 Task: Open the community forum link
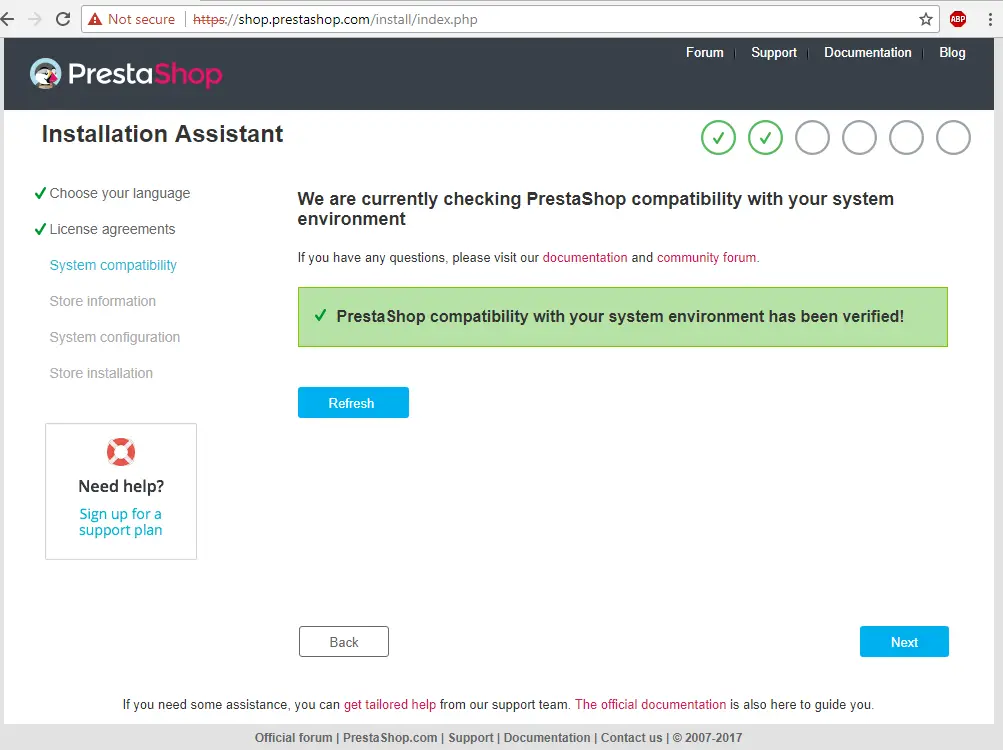pyautogui.click(x=706, y=257)
